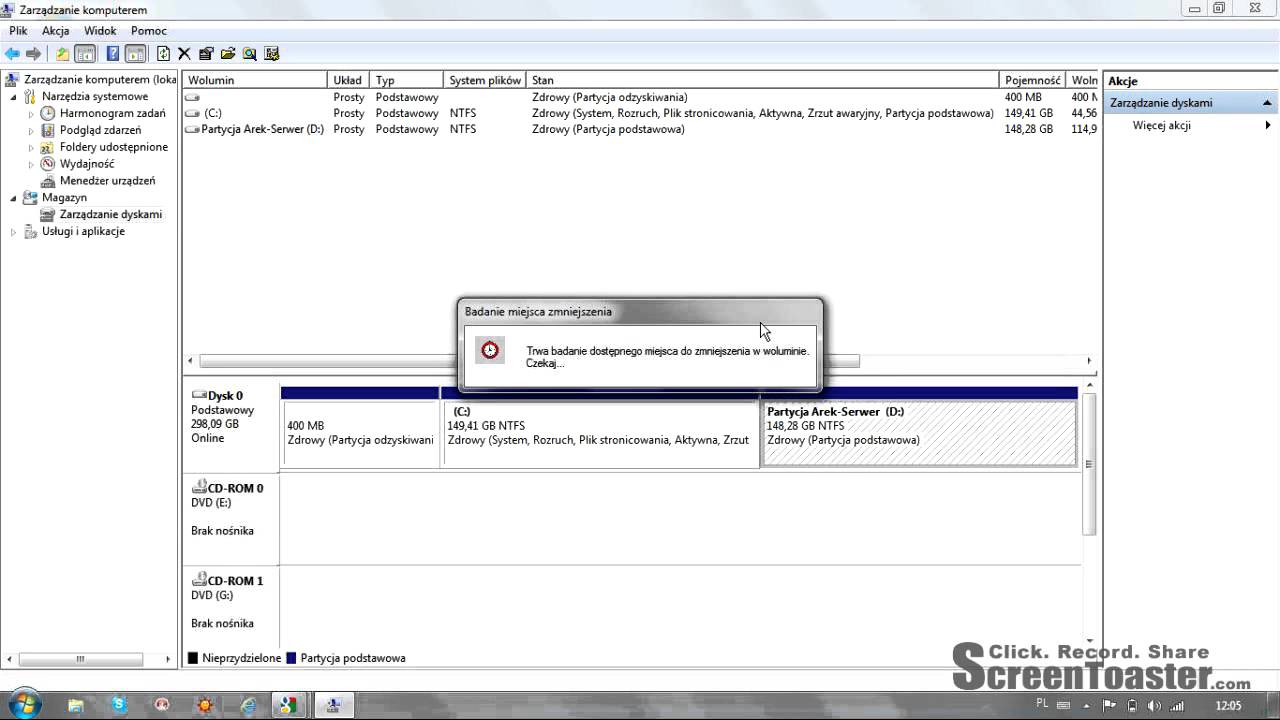Sort by the Wolumin column header

coord(255,80)
